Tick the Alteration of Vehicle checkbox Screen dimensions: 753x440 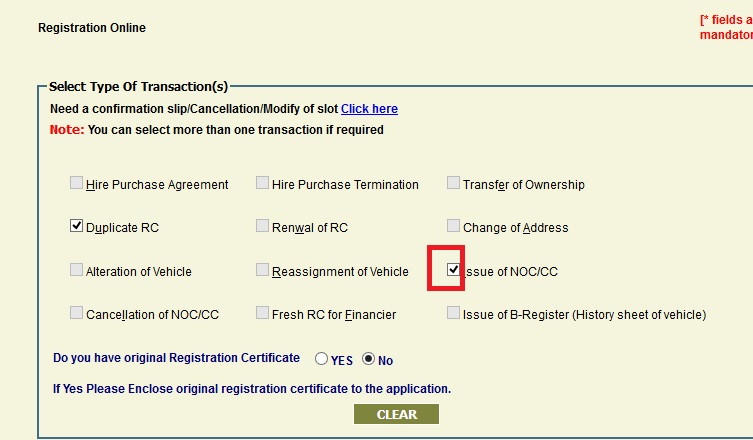77,270
